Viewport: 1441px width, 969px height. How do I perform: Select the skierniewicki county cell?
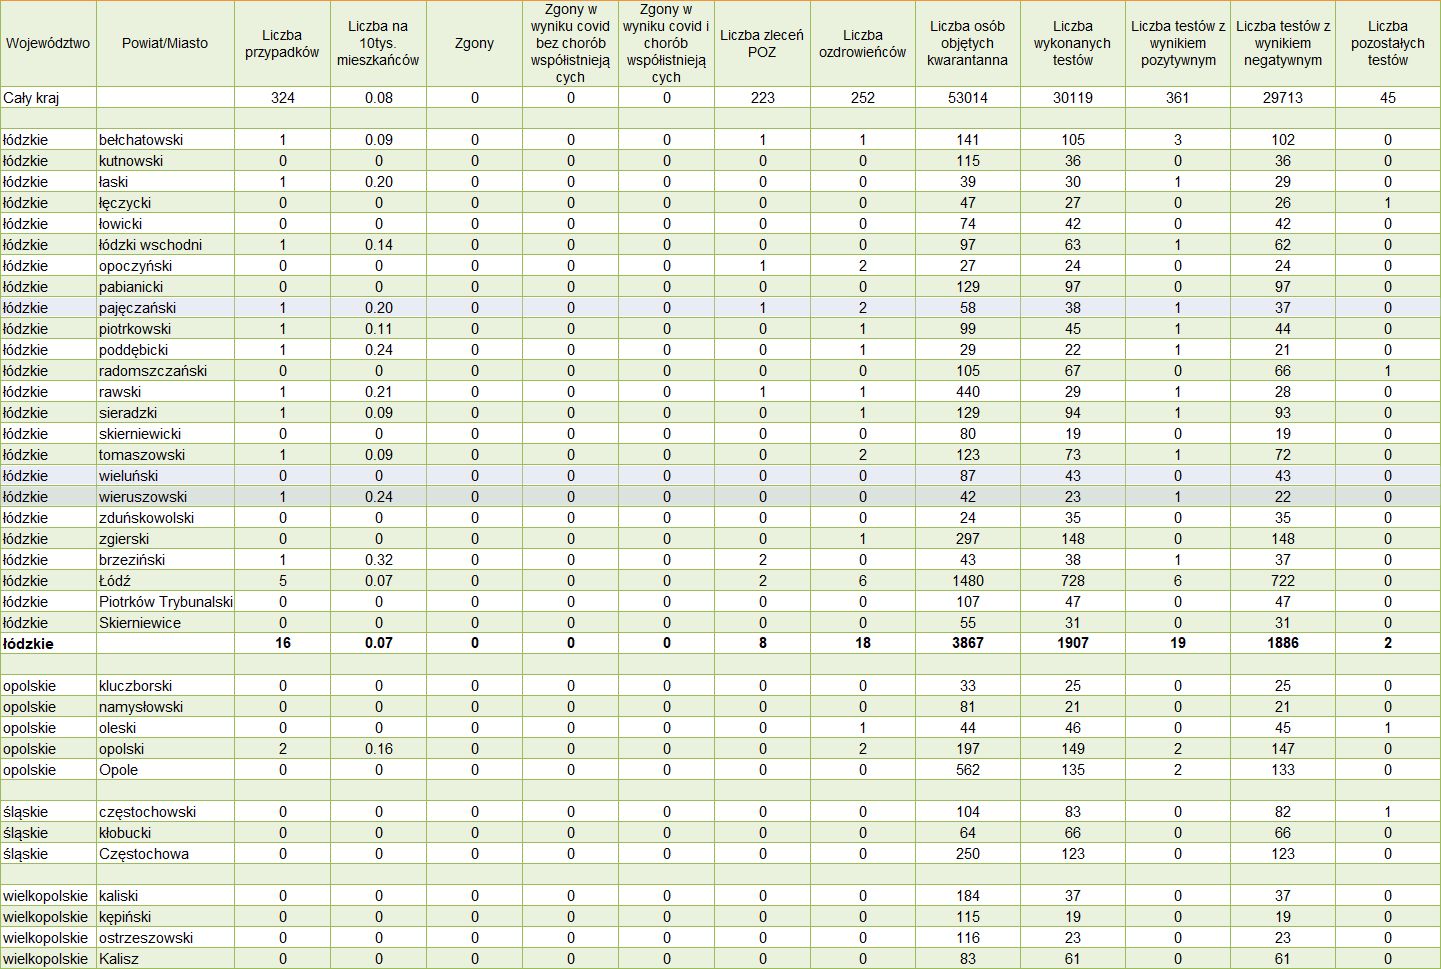pyautogui.click(x=165, y=434)
